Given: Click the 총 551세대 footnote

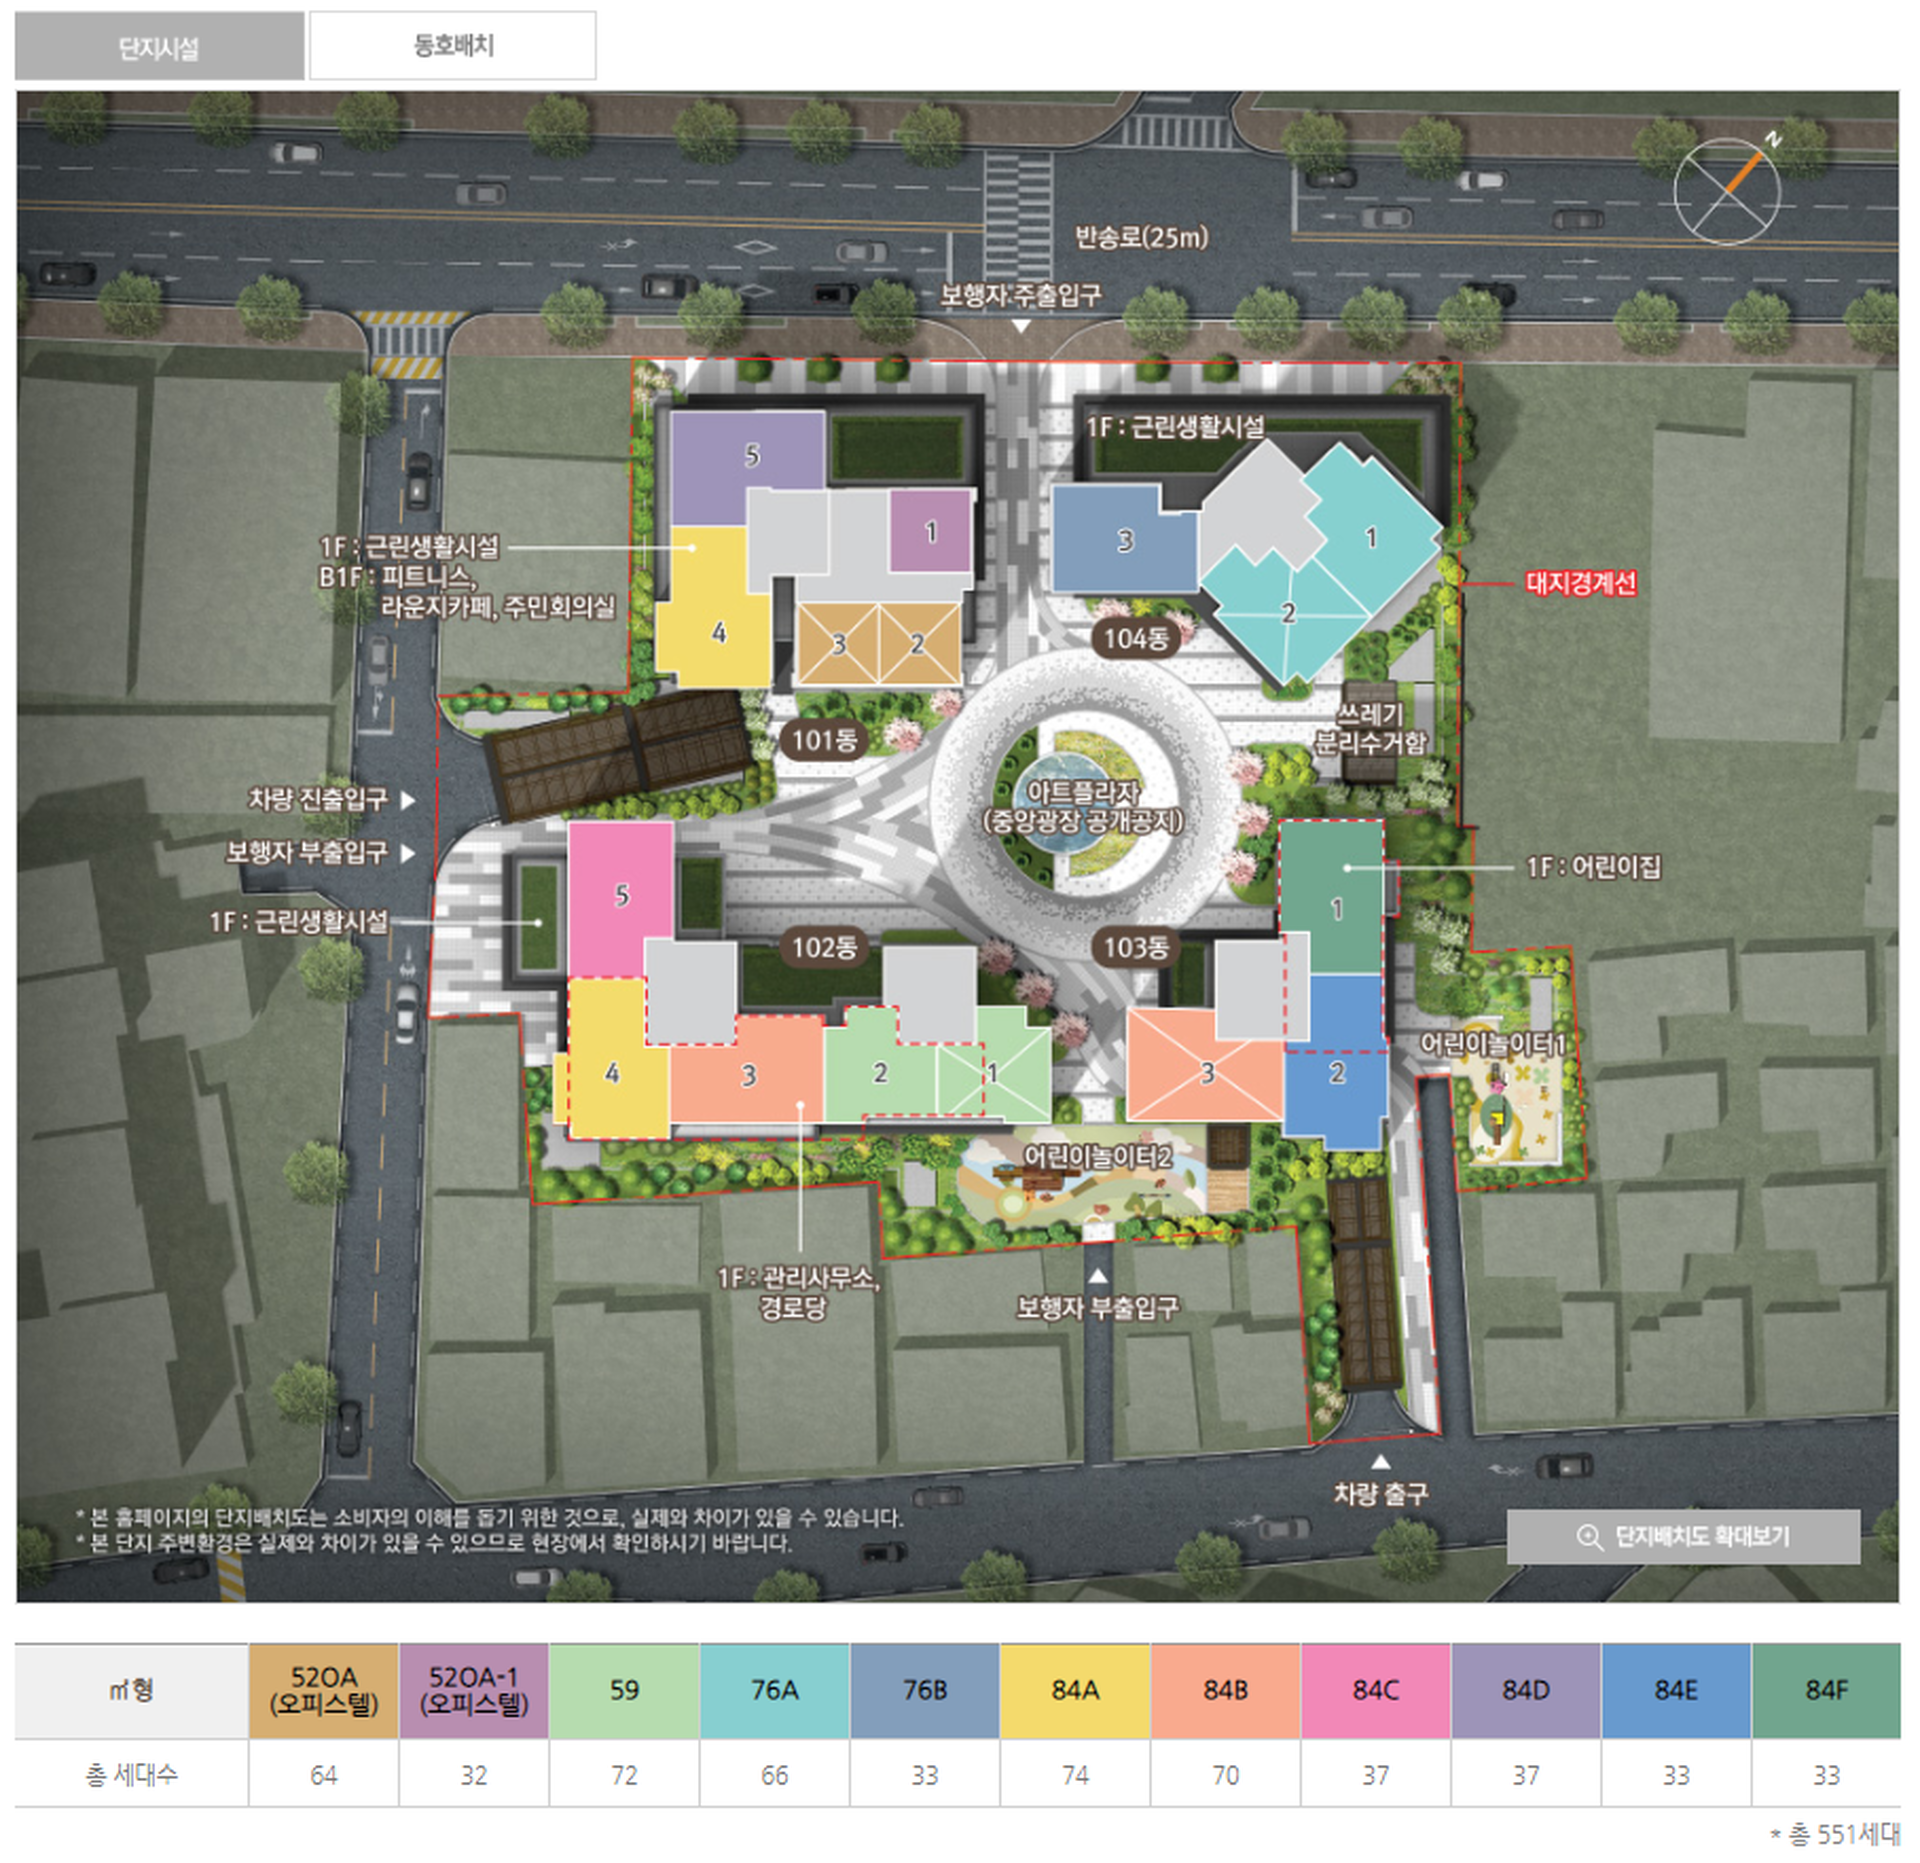Looking at the screenshot, I should tap(1835, 1835).
